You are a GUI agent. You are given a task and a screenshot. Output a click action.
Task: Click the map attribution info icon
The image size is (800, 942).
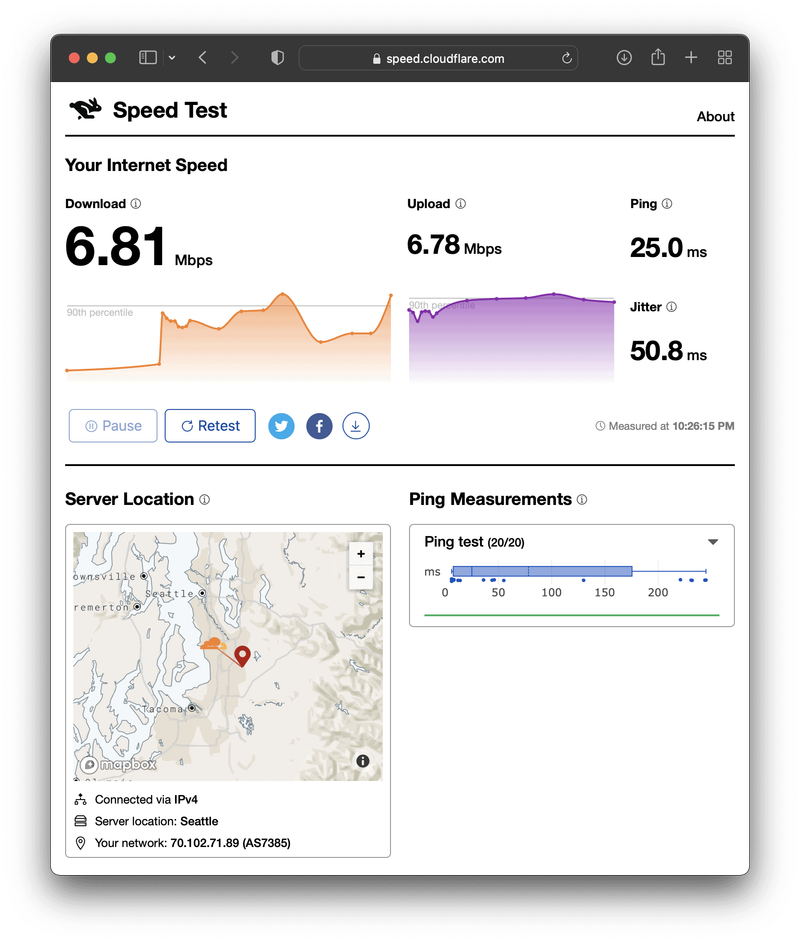coord(362,761)
